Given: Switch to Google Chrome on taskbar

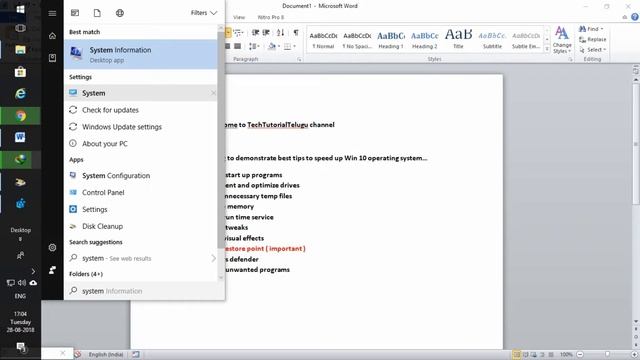Looking at the screenshot, I should click(20, 116).
